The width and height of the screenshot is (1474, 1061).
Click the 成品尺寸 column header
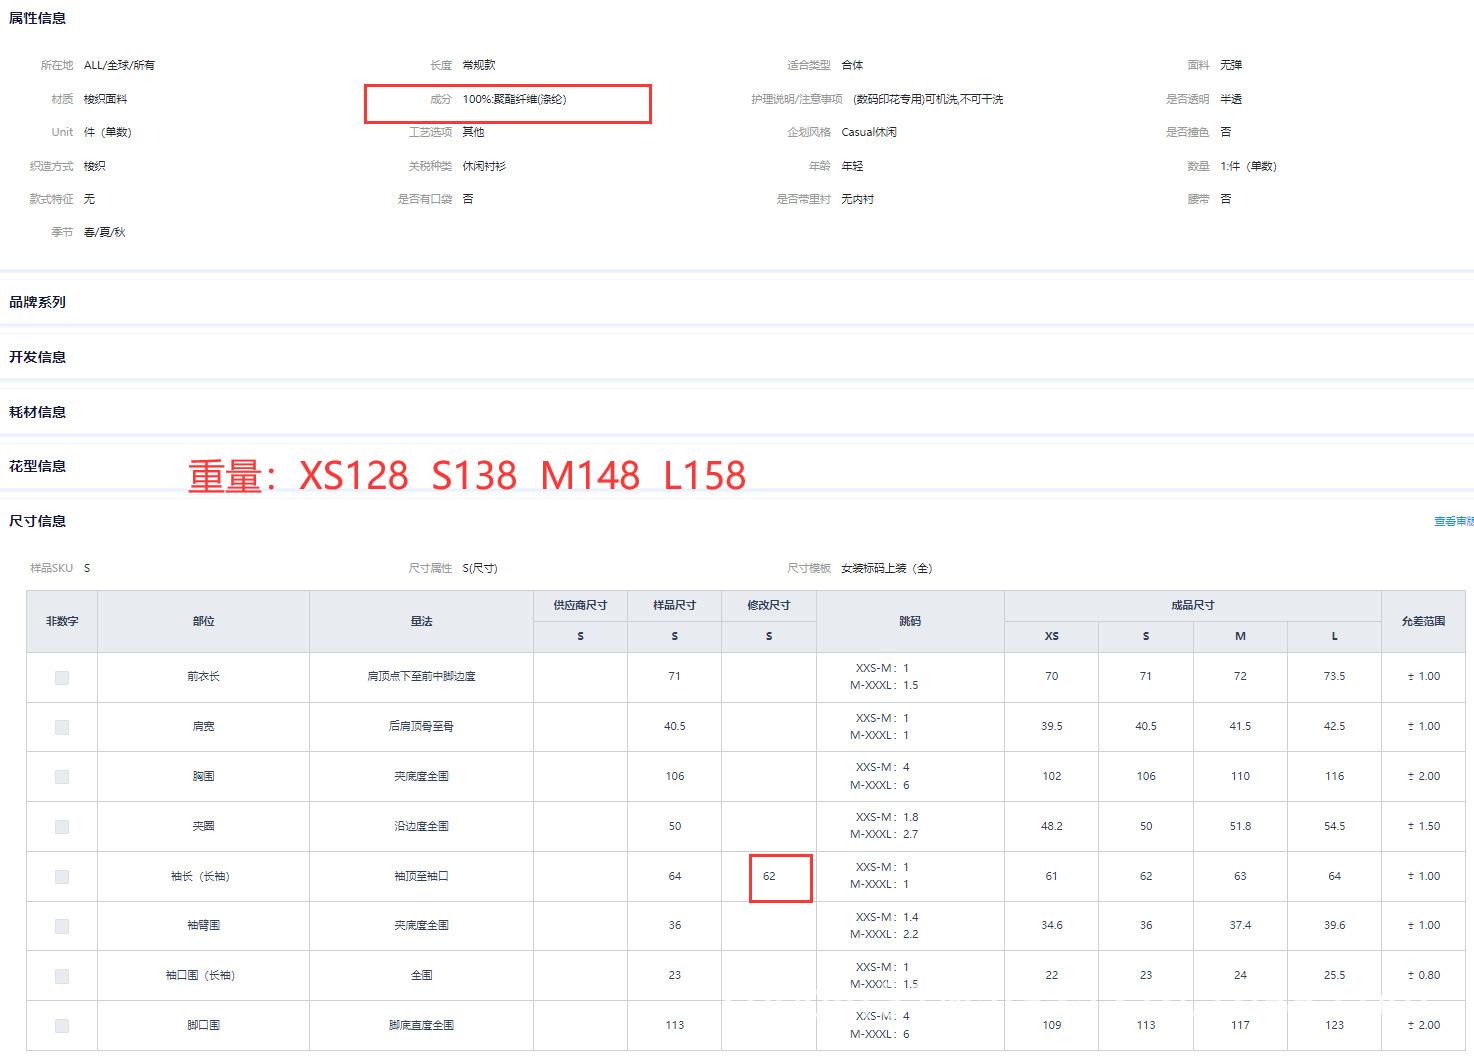pos(1192,606)
